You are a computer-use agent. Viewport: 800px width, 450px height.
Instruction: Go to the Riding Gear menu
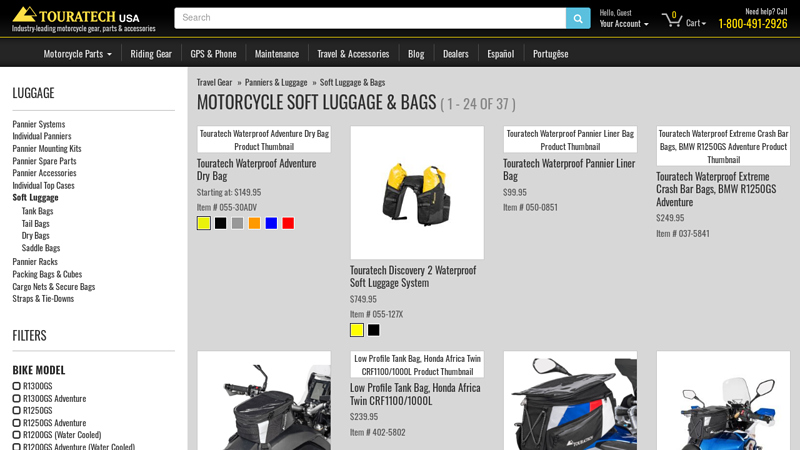click(x=151, y=54)
